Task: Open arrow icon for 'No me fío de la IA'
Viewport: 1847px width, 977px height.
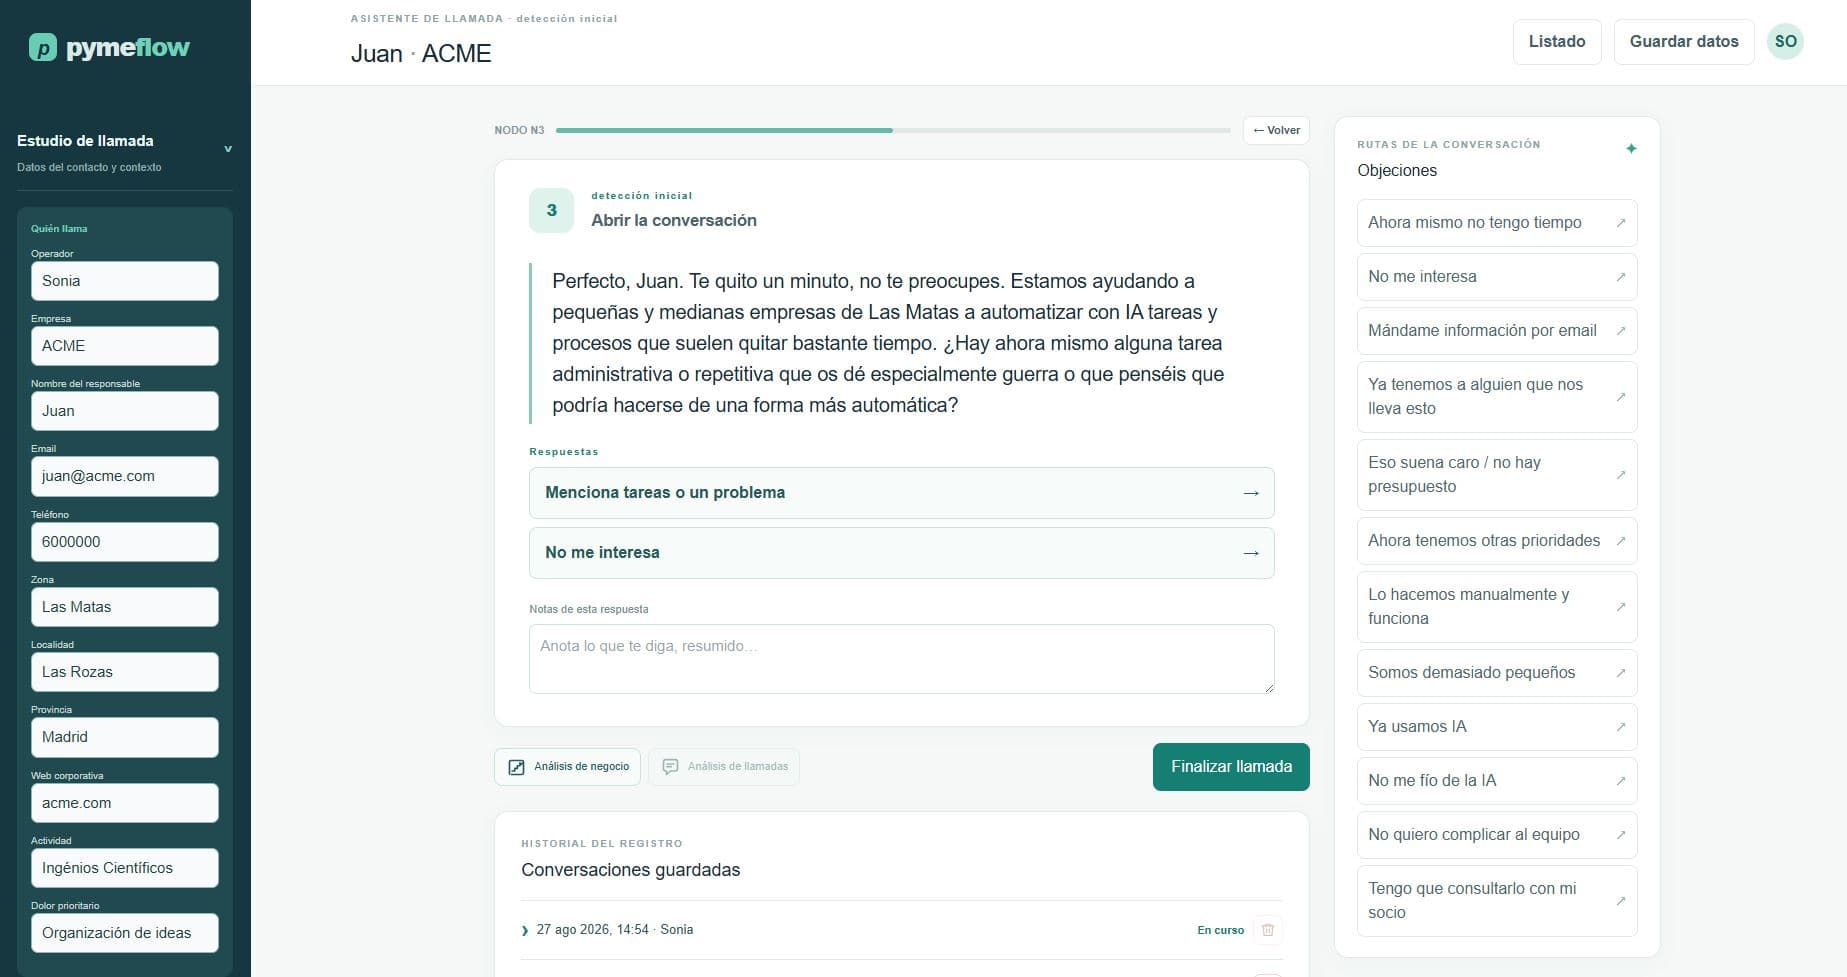Action: coord(1621,781)
